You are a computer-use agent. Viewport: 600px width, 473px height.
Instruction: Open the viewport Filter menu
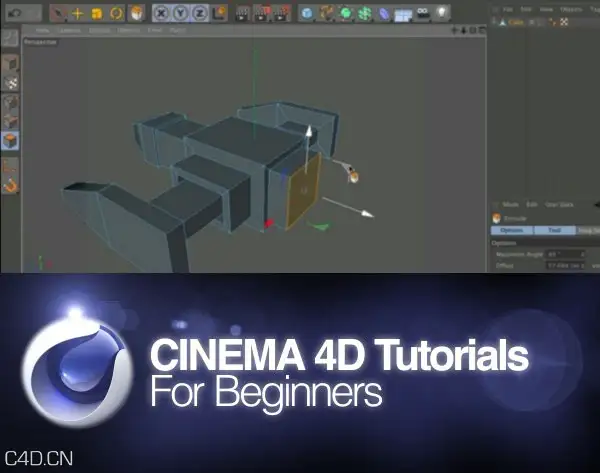click(x=155, y=30)
